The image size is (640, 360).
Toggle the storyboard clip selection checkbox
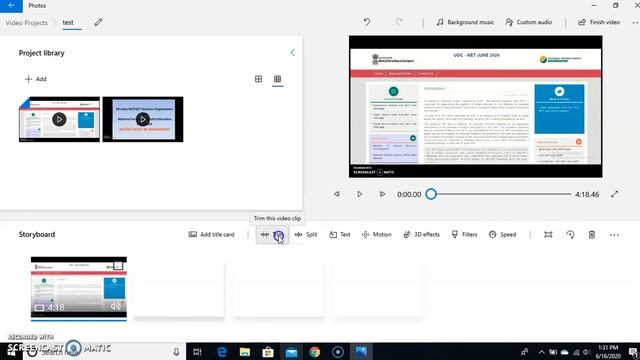tap(118, 266)
